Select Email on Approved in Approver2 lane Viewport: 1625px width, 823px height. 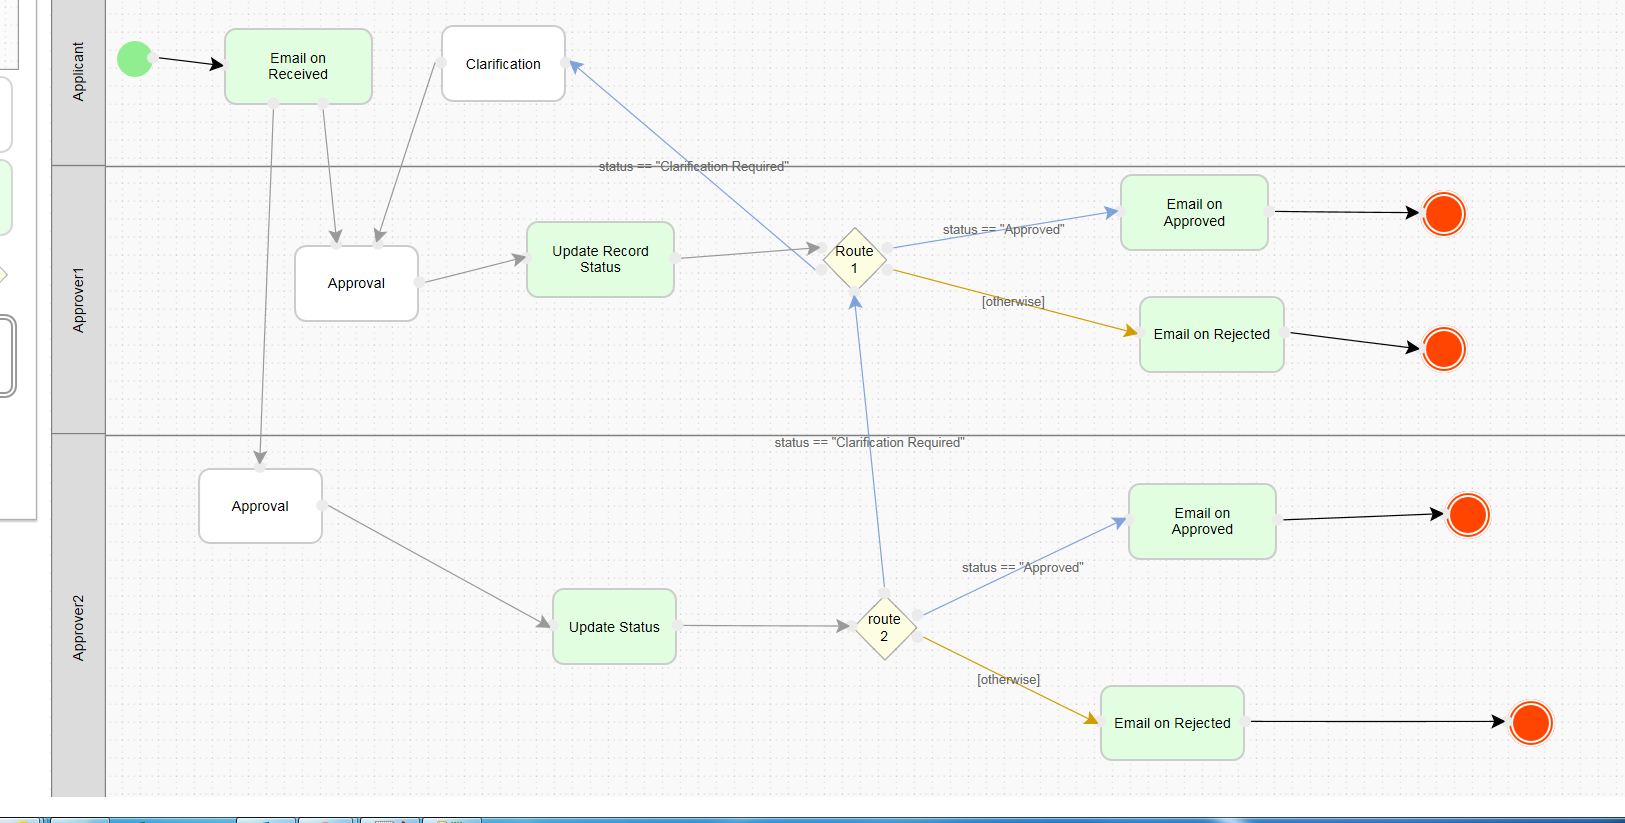pos(1202,521)
